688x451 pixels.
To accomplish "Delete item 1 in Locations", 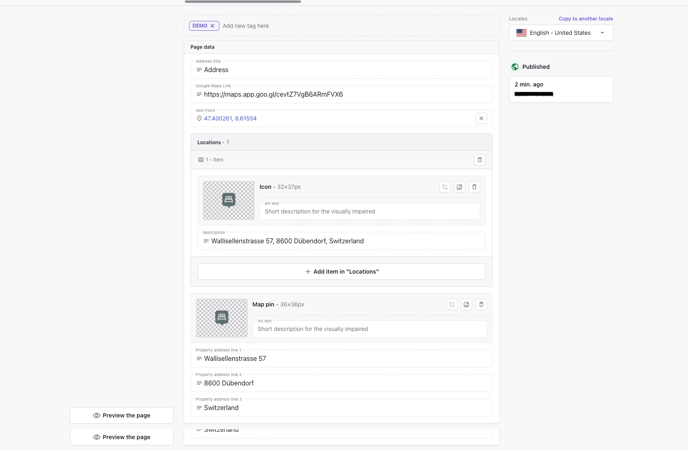I will (479, 160).
